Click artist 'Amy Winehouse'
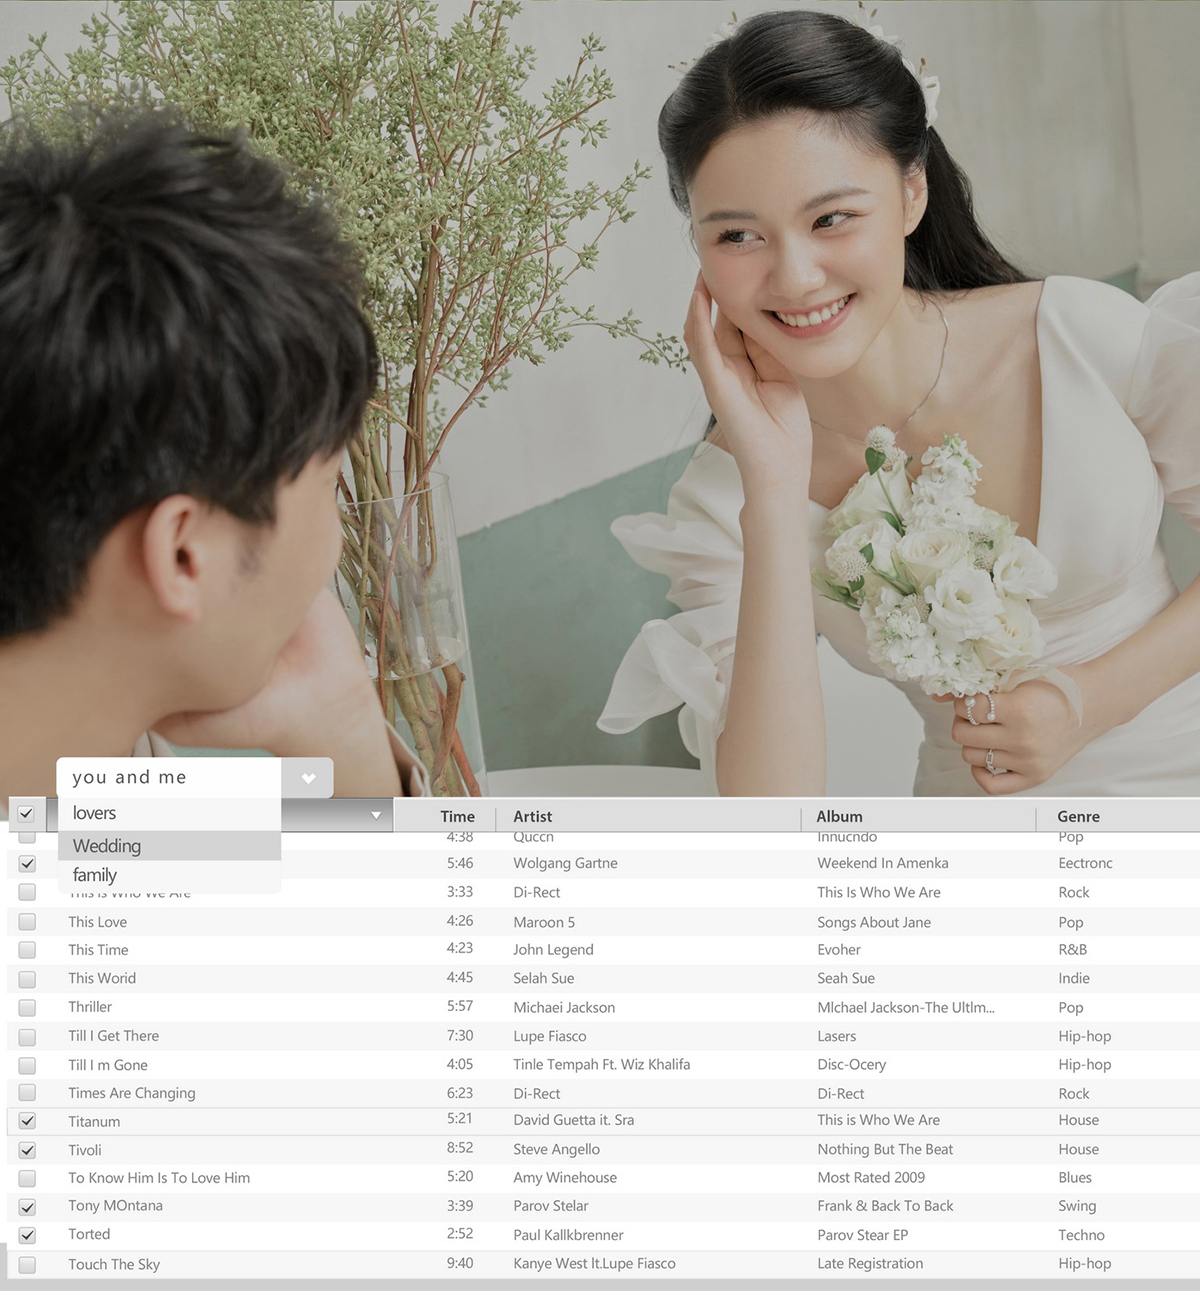The width and height of the screenshot is (1200, 1310). 565,1178
